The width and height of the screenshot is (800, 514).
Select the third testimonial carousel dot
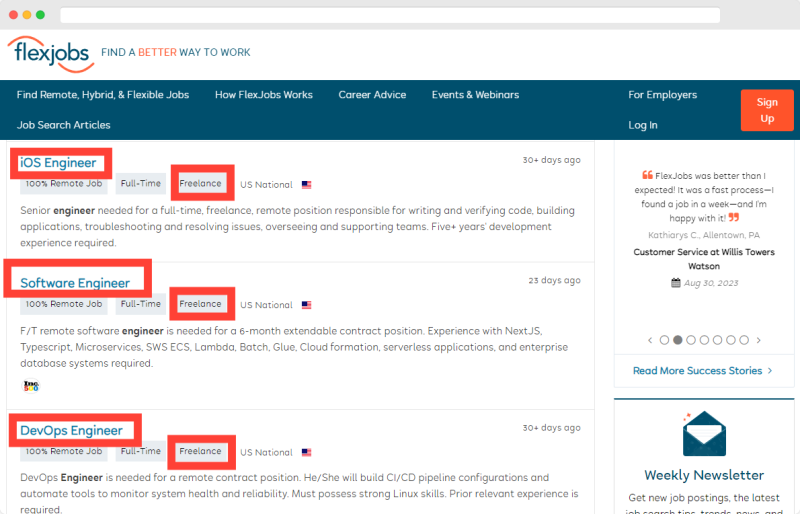[x=691, y=340]
